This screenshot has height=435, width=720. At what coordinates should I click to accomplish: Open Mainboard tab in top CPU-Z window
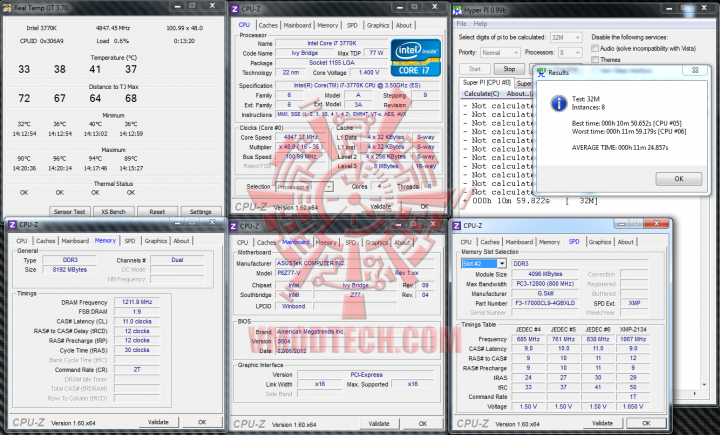pos(297,26)
